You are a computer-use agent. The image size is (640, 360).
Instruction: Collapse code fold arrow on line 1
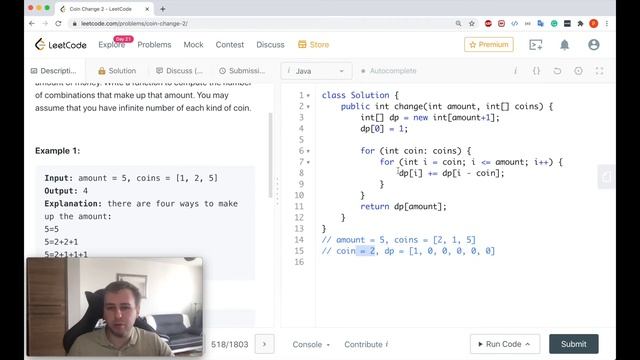pyautogui.click(x=308, y=96)
